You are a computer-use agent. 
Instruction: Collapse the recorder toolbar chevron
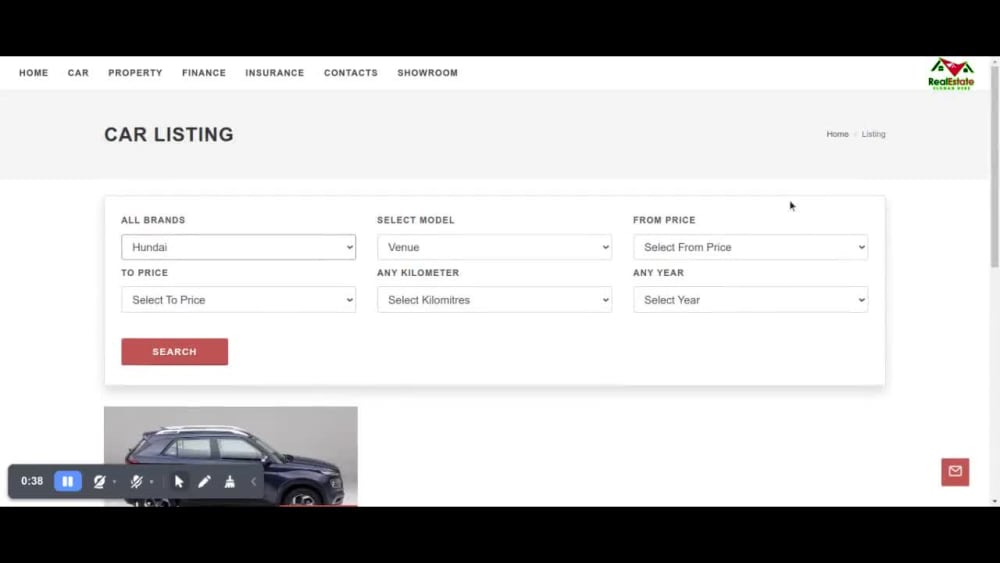click(253, 481)
